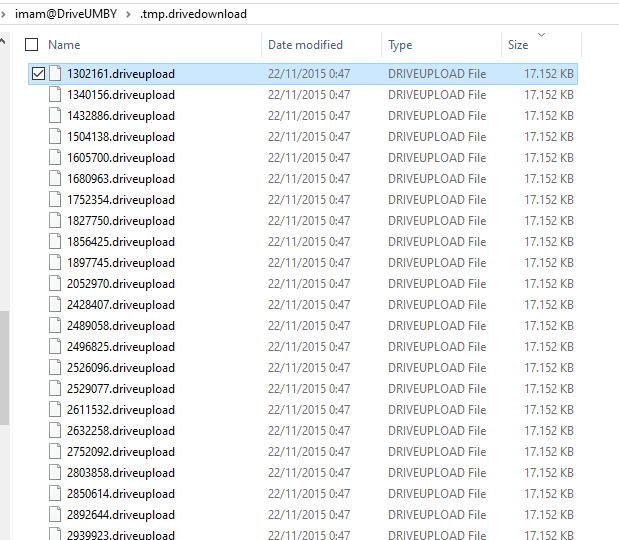Select file icon of 1432886.driveupload

pyautogui.click(x=55, y=115)
